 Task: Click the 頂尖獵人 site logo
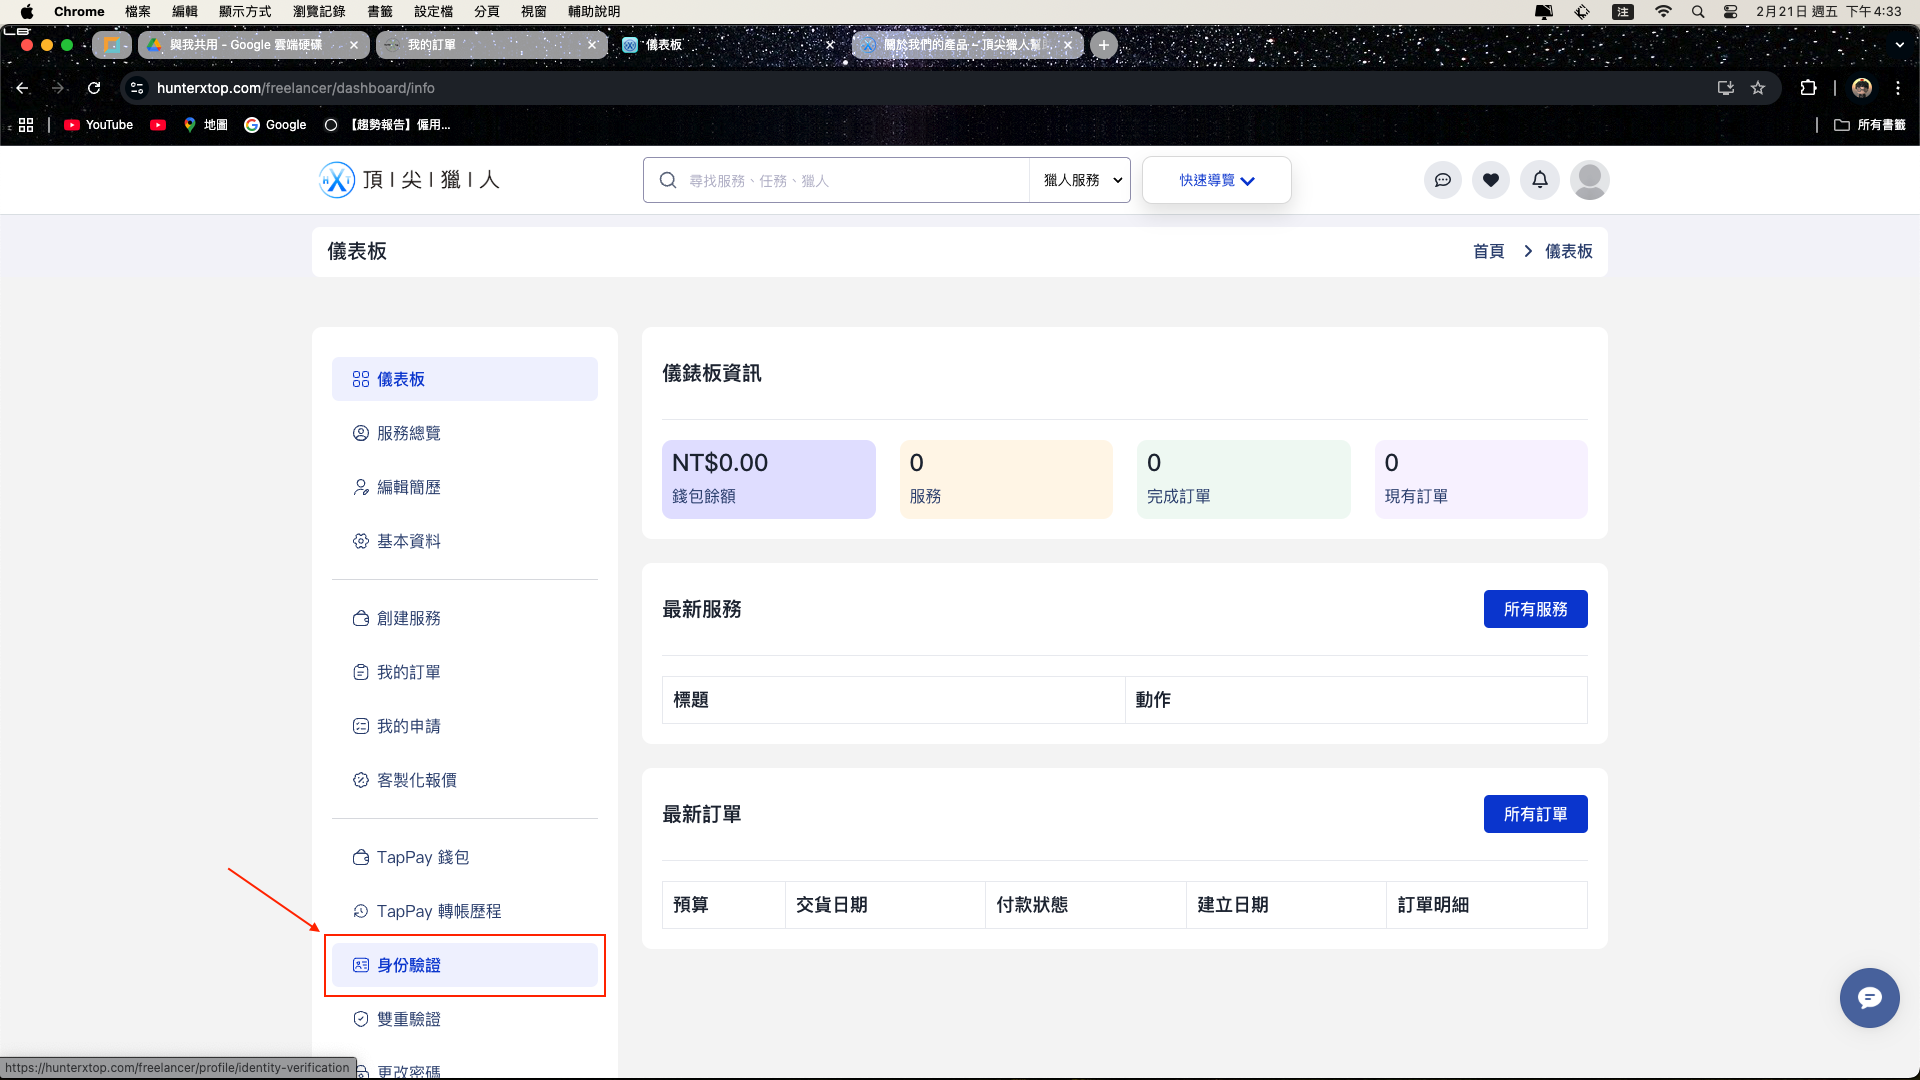click(408, 180)
